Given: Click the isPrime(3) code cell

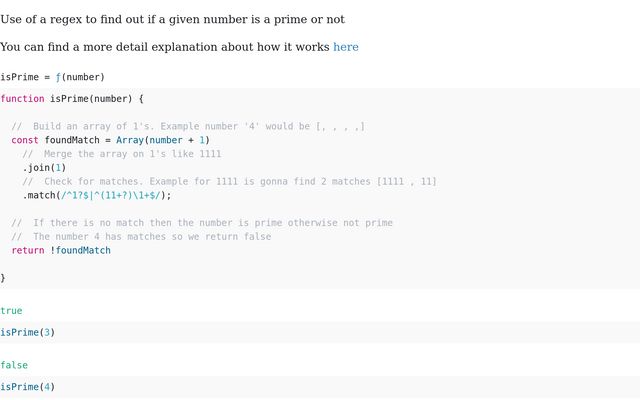Looking at the screenshot, I should click(x=27, y=332).
